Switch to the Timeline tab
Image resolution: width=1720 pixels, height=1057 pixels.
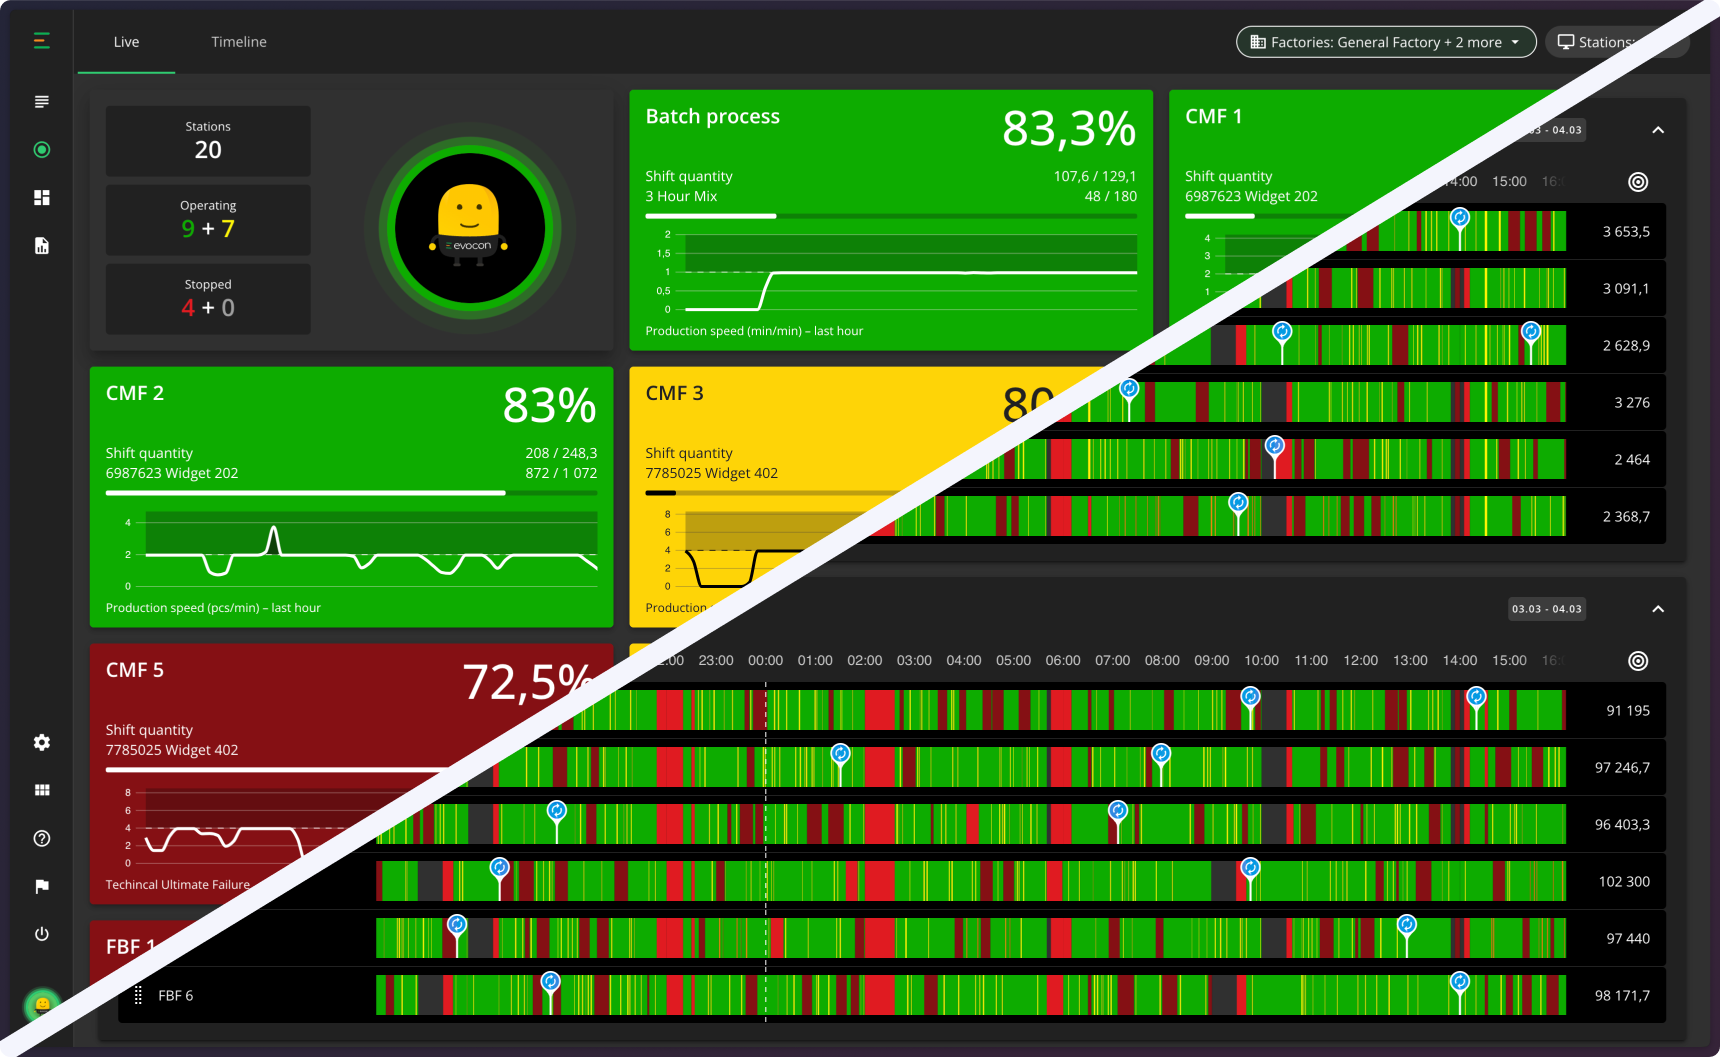238,42
